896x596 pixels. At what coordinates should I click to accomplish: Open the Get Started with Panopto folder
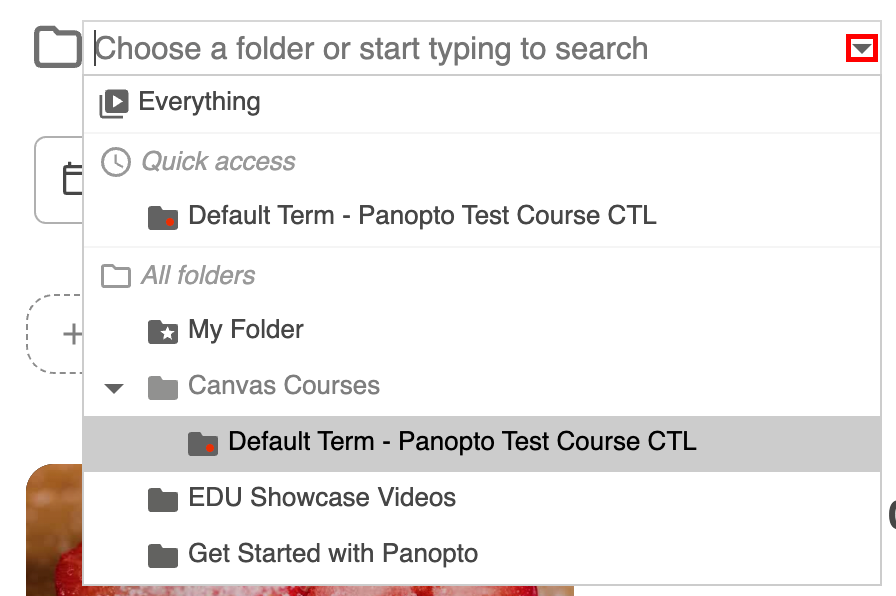333,554
